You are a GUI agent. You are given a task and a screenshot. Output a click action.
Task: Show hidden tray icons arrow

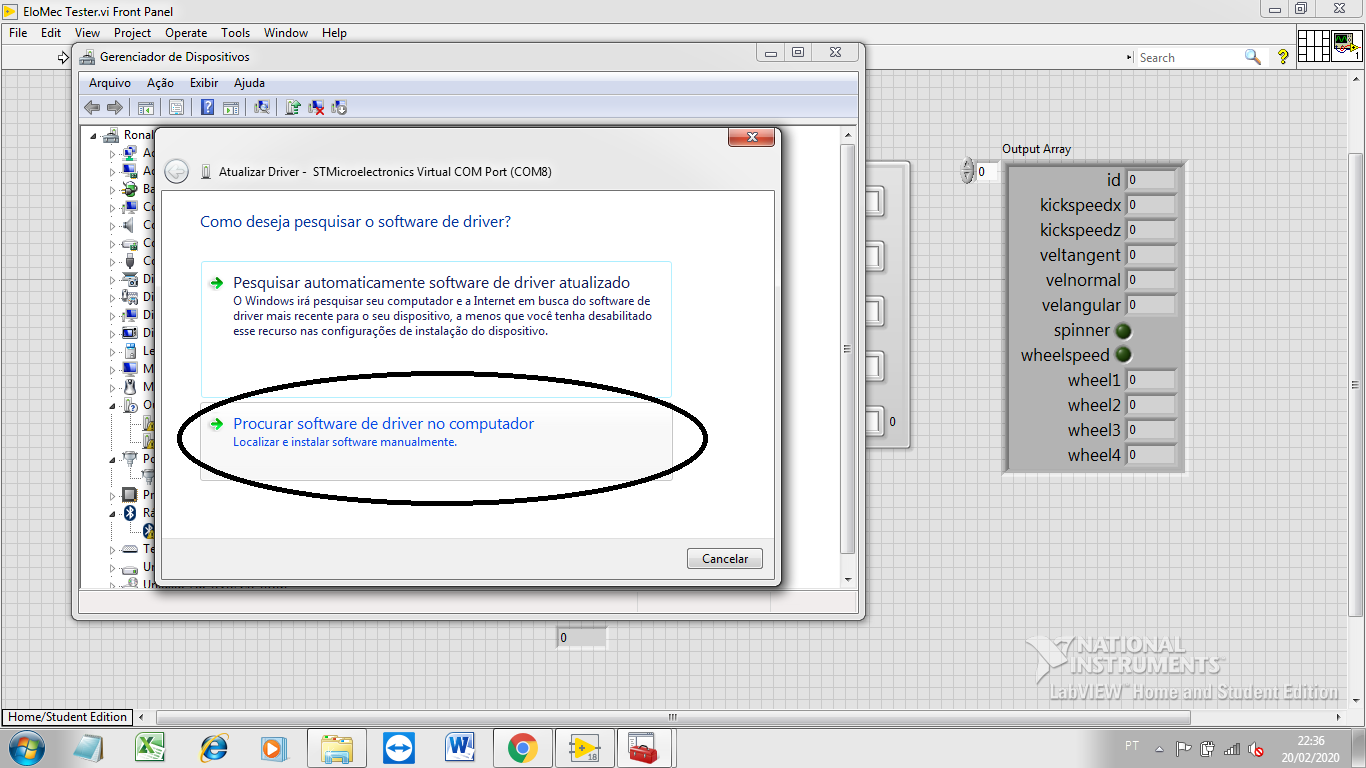pos(1160,749)
